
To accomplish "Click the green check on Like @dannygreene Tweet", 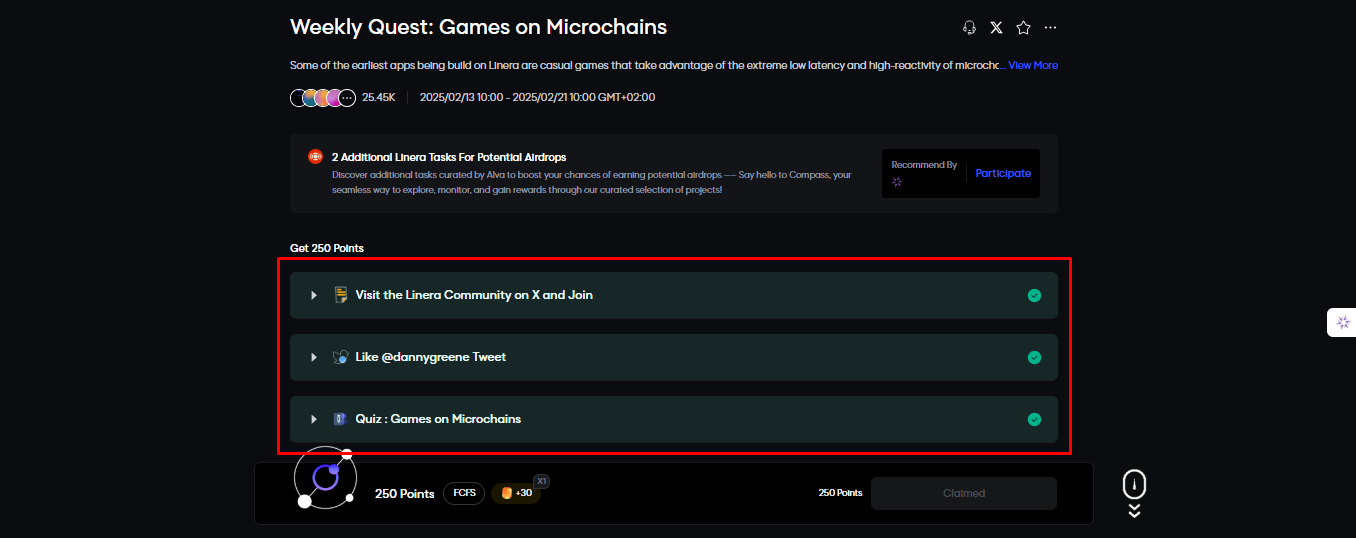I will [x=1034, y=357].
